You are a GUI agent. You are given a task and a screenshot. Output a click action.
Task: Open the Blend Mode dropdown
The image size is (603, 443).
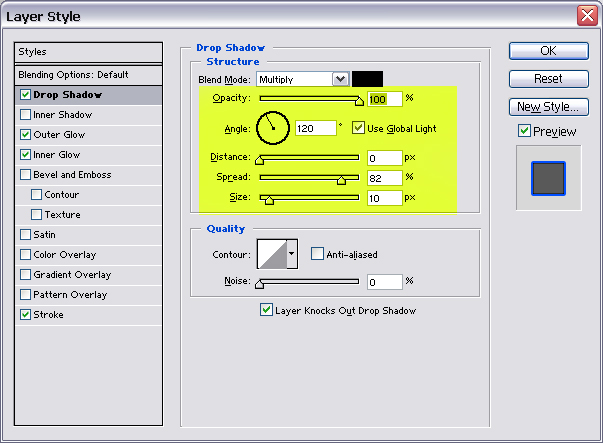pos(340,79)
